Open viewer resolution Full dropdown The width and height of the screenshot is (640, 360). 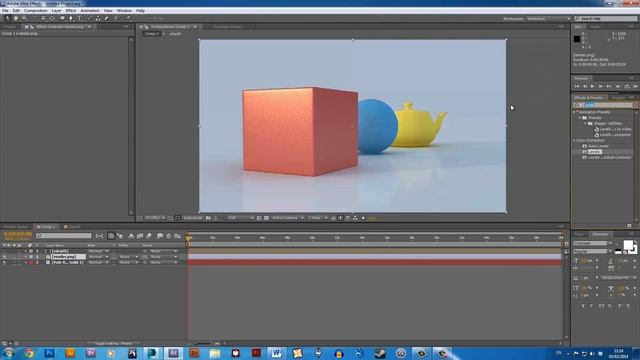pyautogui.click(x=241, y=218)
